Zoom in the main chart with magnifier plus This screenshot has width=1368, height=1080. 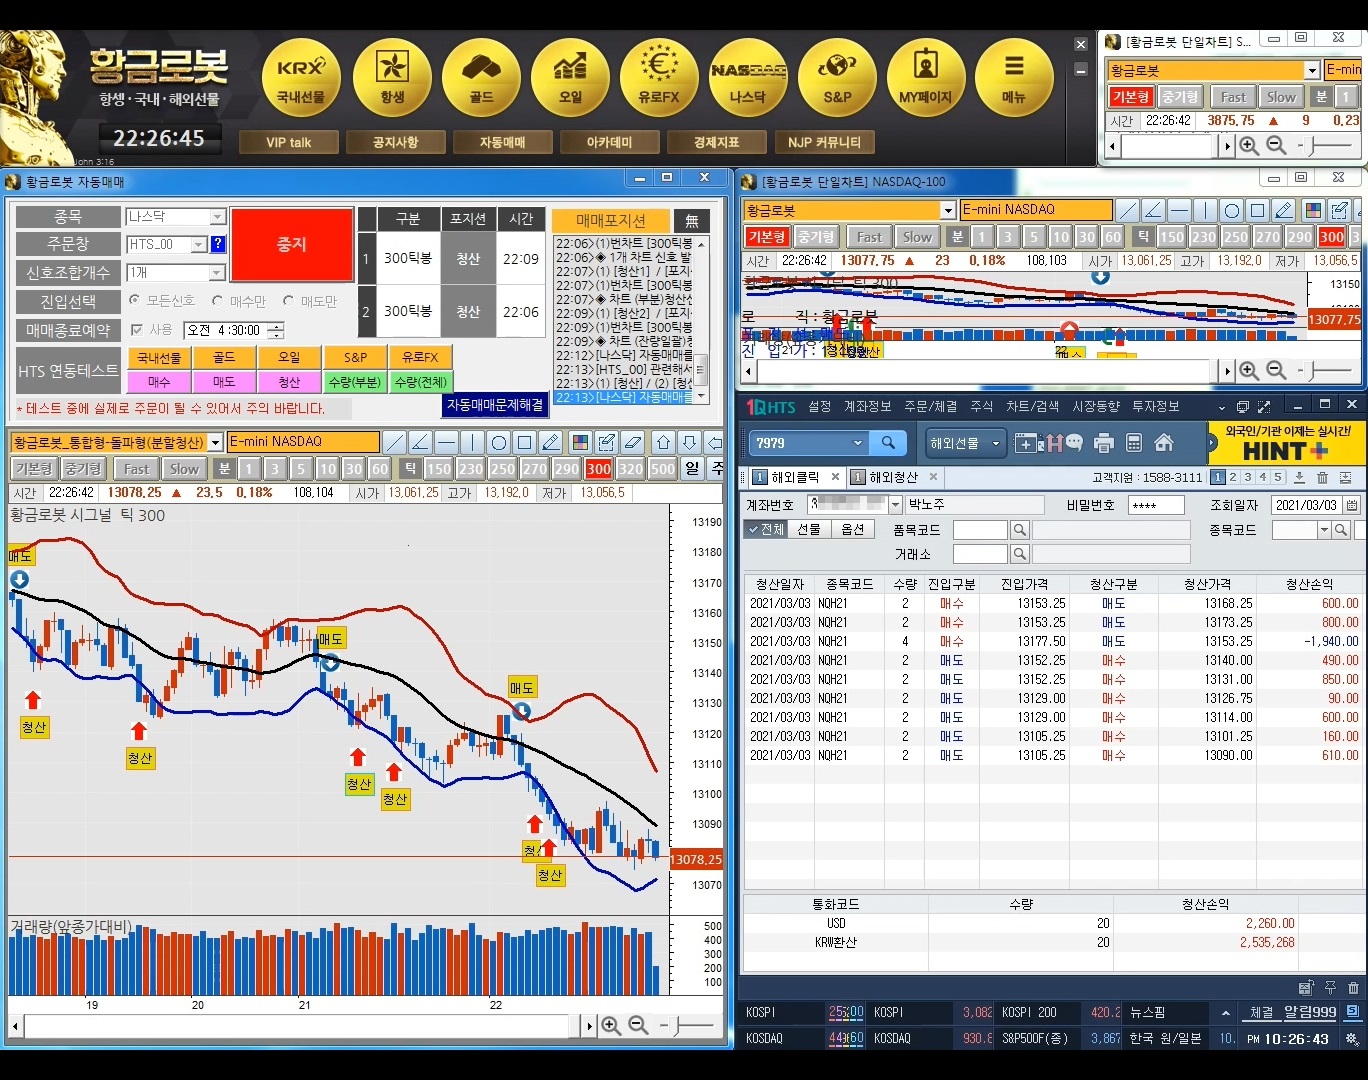(611, 1026)
